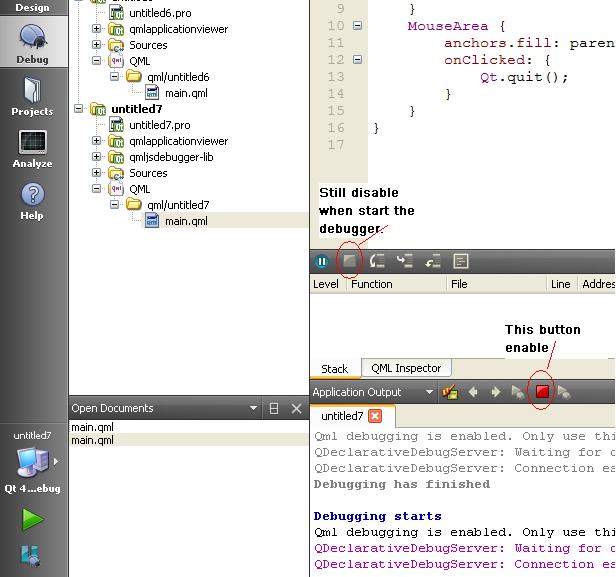Click re-run configuration icon in Application Output
Viewport: 616px width, 577px height.
tap(518, 392)
